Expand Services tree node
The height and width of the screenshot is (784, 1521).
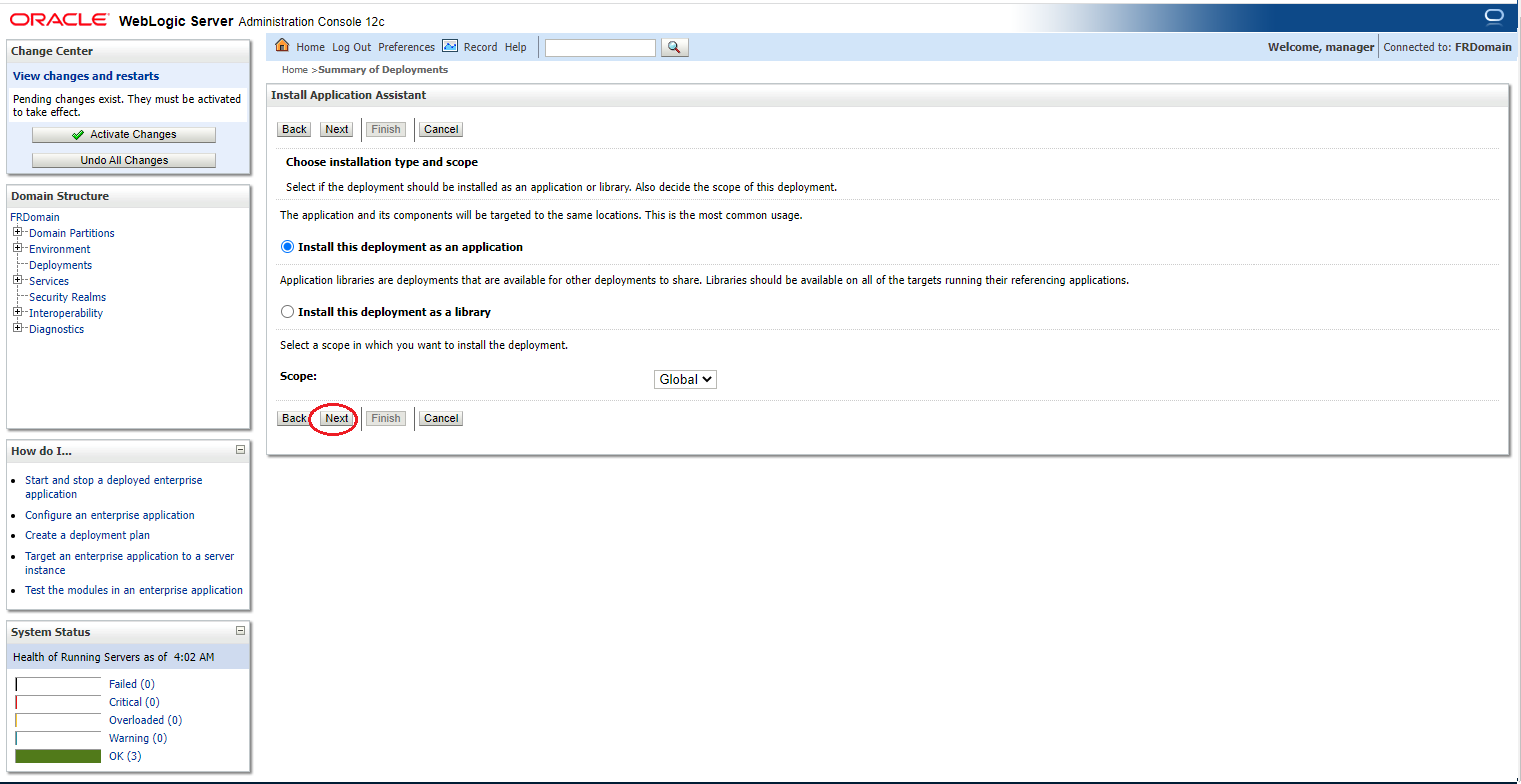[x=18, y=281]
